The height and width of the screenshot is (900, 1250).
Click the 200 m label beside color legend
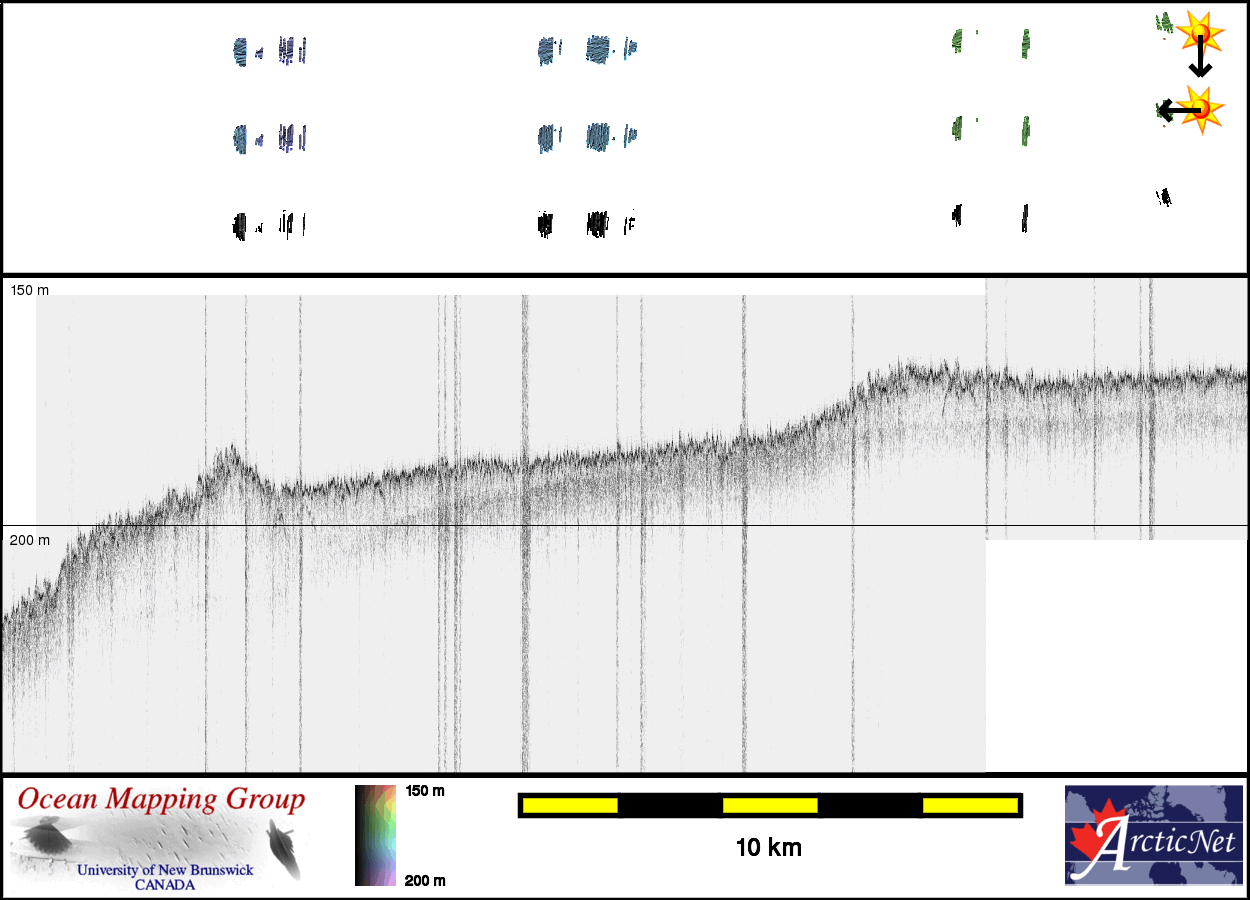[x=425, y=880]
